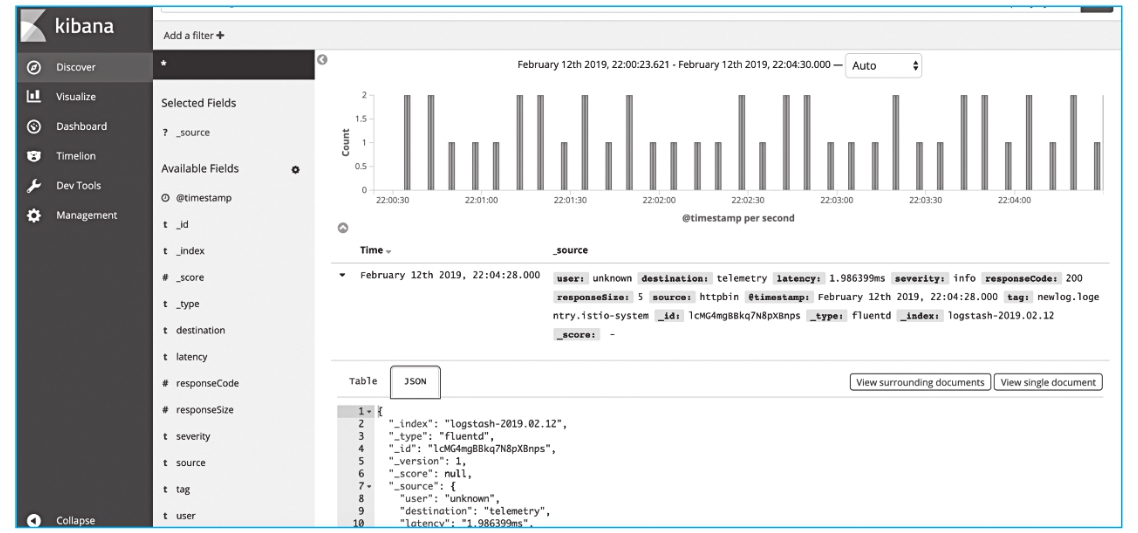Select the responseCode field in the list
The image size is (1138, 533).
[207, 383]
